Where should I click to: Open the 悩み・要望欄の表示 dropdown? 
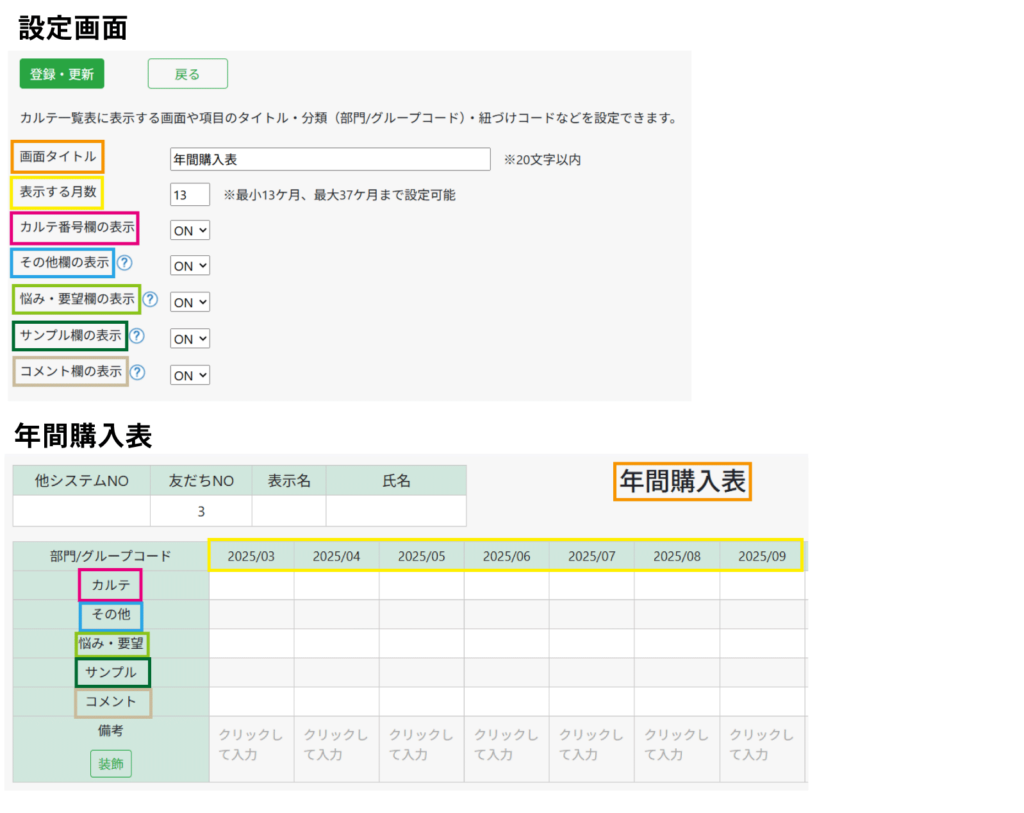point(190,301)
